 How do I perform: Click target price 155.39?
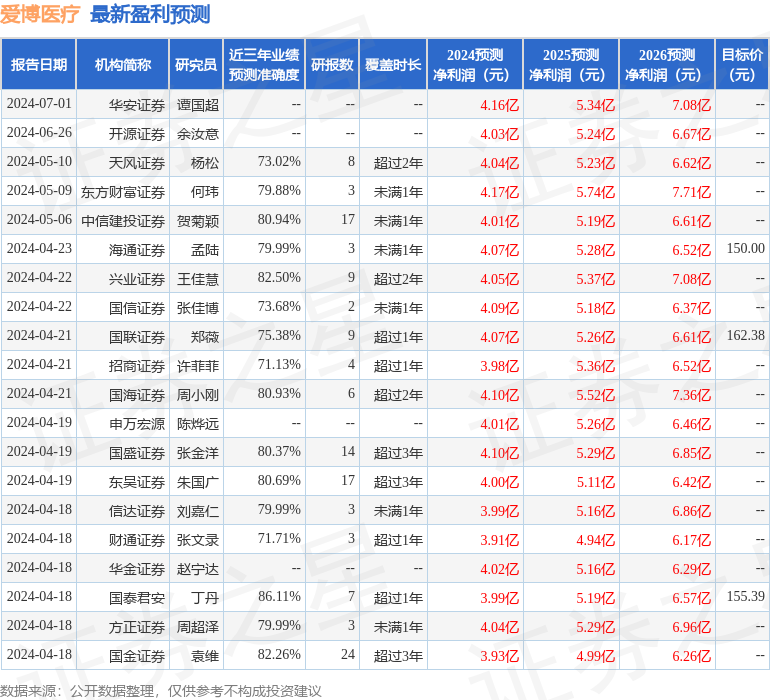point(745,596)
